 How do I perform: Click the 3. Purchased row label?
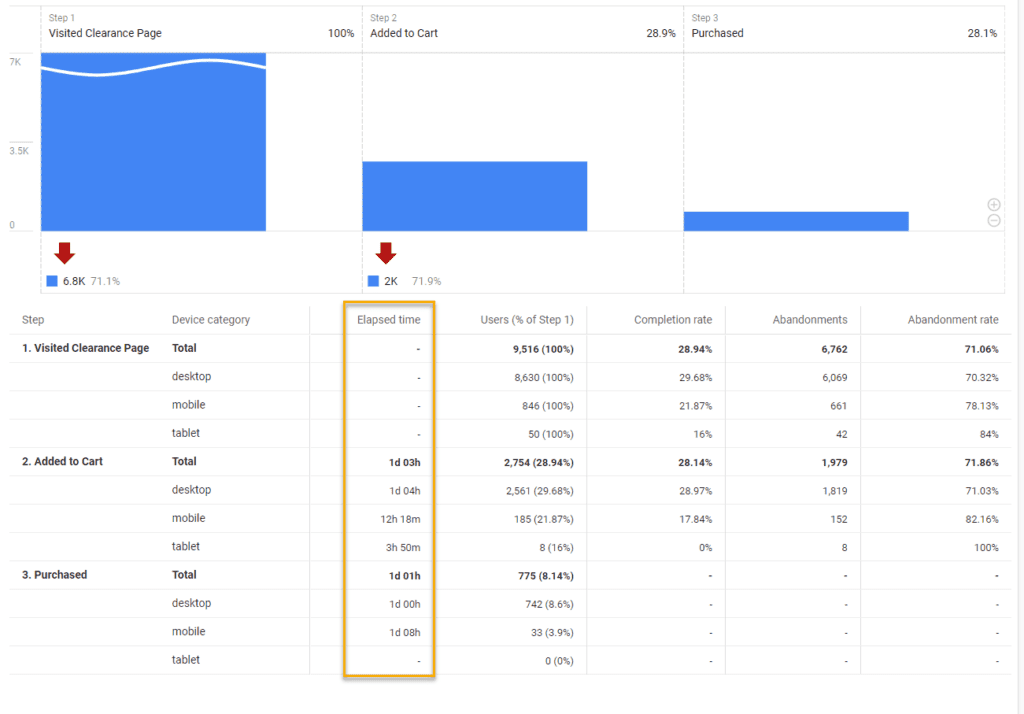tap(54, 575)
